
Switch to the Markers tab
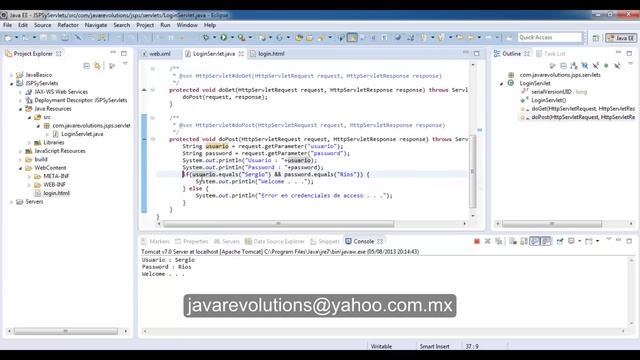[x=155, y=241]
